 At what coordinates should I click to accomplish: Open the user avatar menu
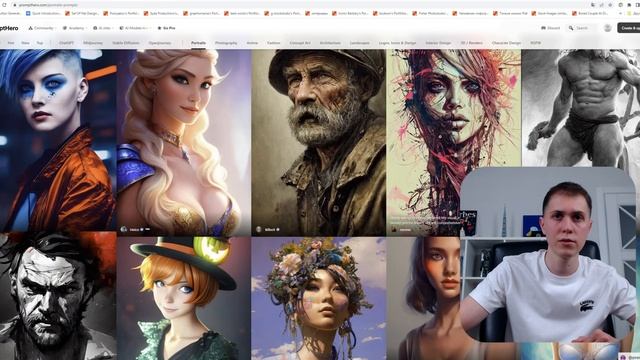point(607,28)
